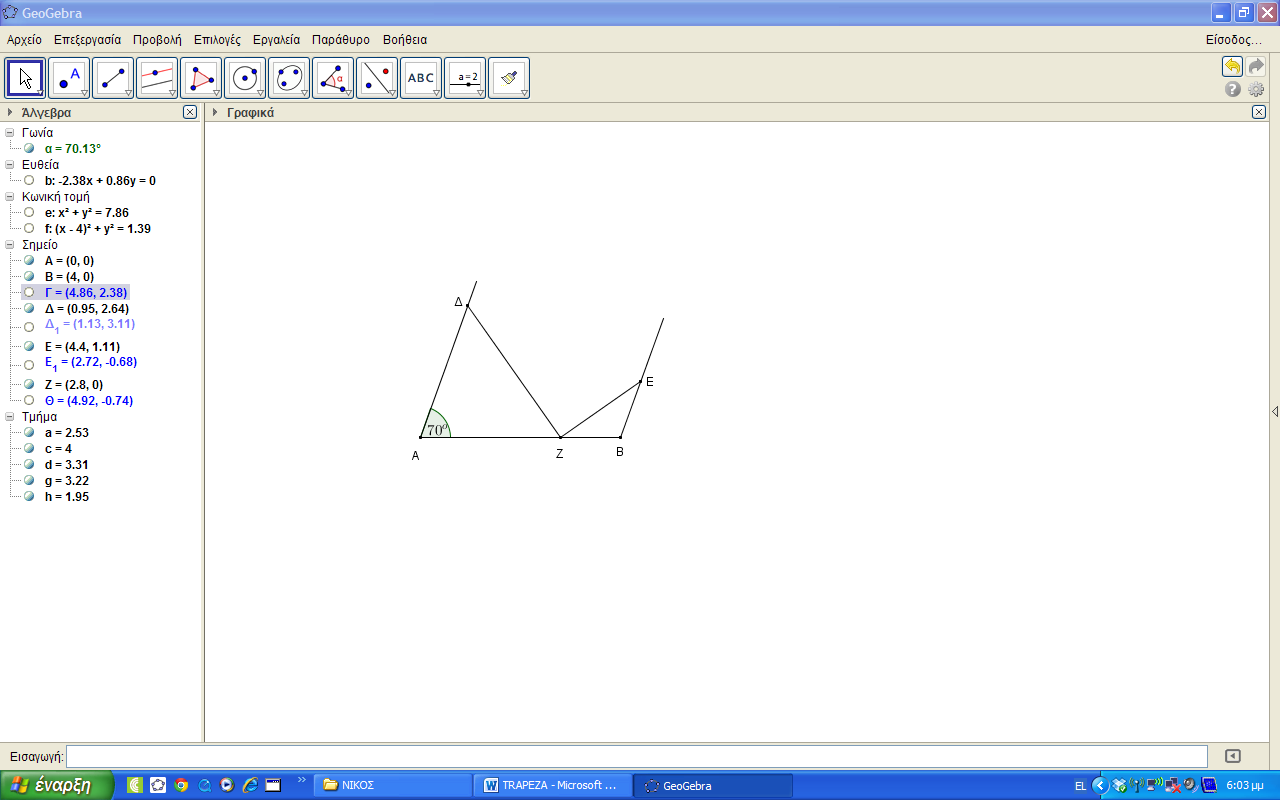The image size is (1280, 800).
Task: Select the Circle with center tool
Action: tap(245, 78)
